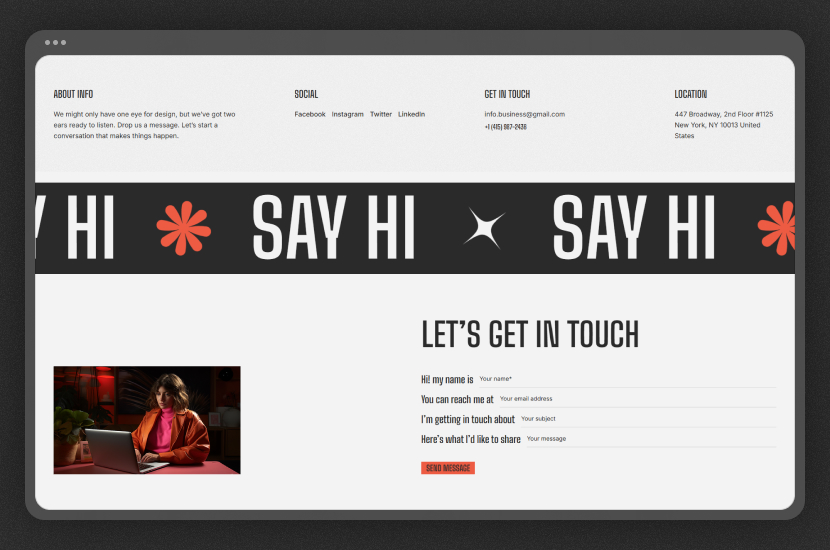Focus the 'Your name' input field

pyautogui.click(x=625, y=379)
